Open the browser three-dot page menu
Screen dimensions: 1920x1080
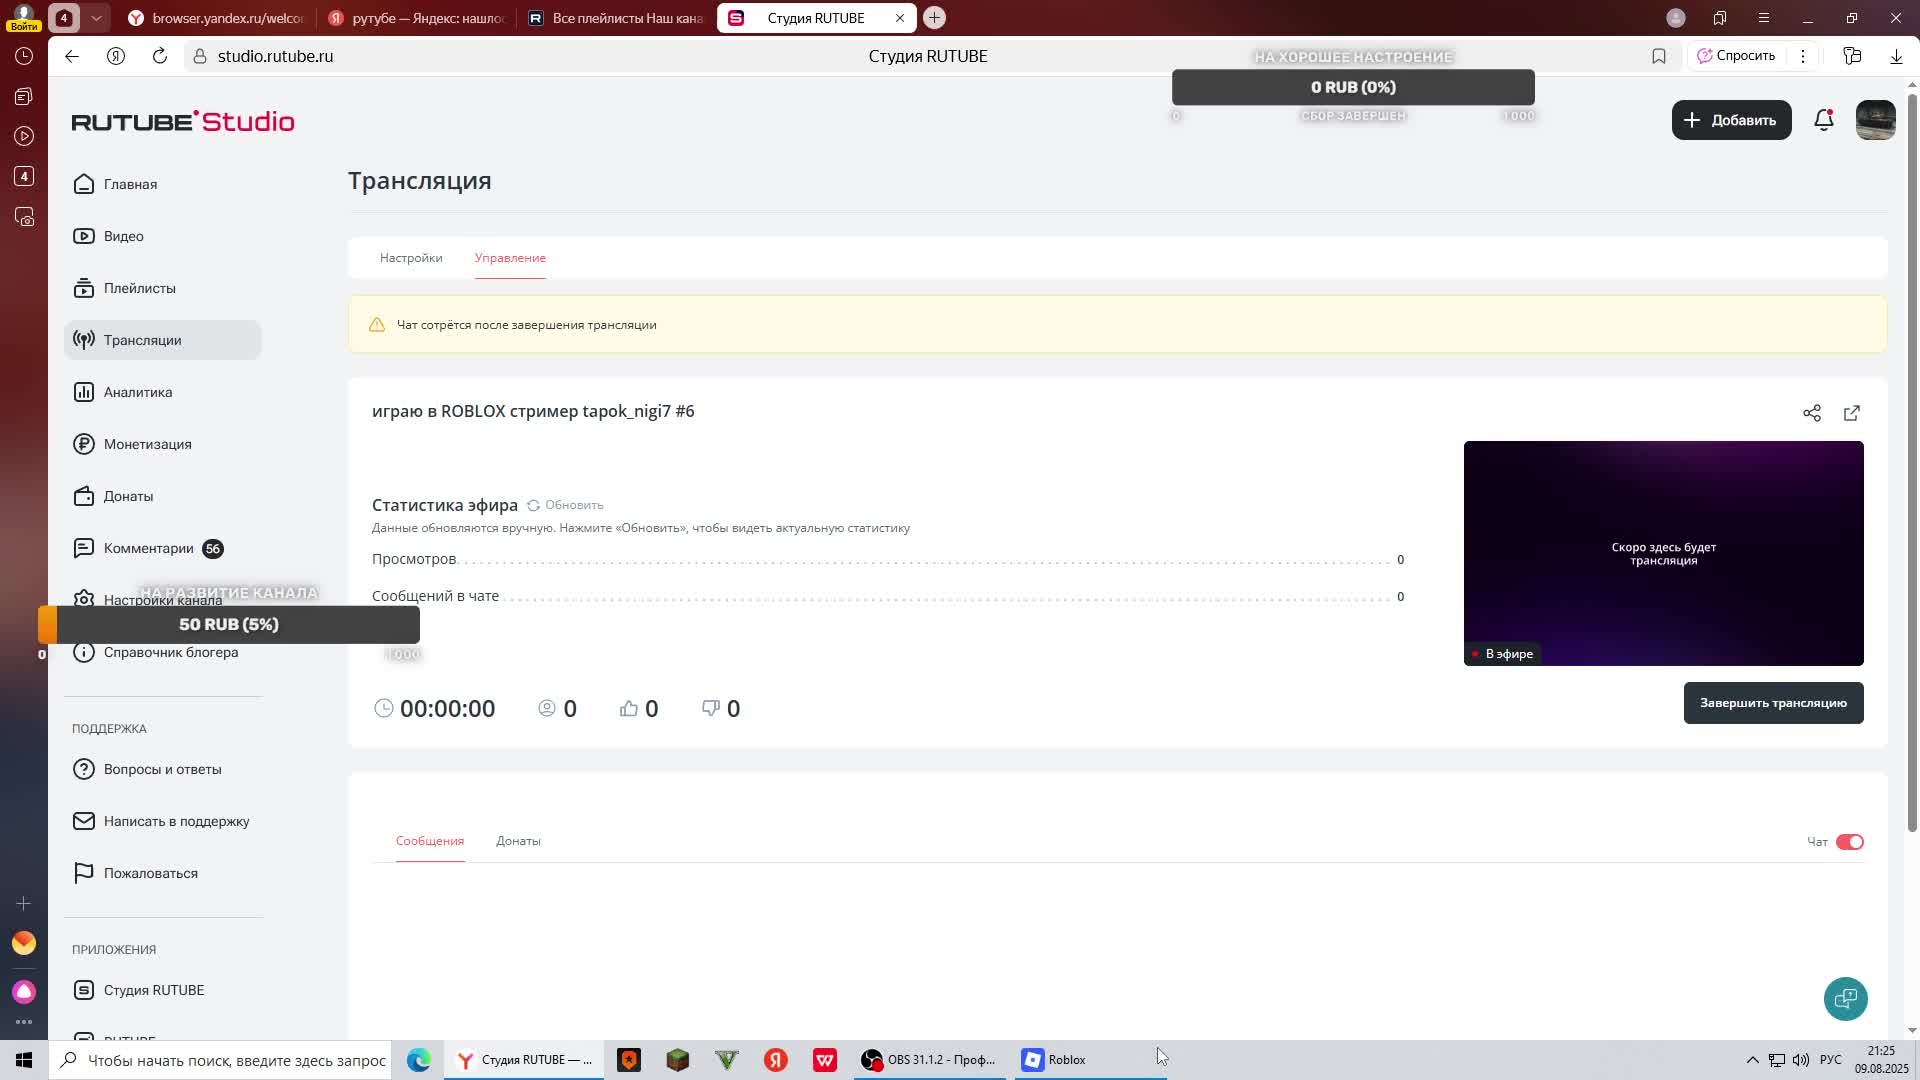[1802, 56]
